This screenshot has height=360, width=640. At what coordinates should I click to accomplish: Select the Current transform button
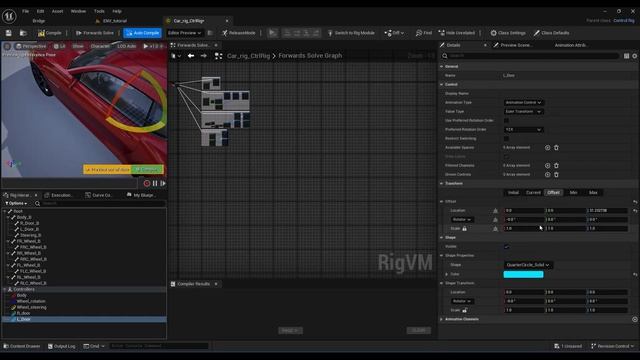[533, 193]
